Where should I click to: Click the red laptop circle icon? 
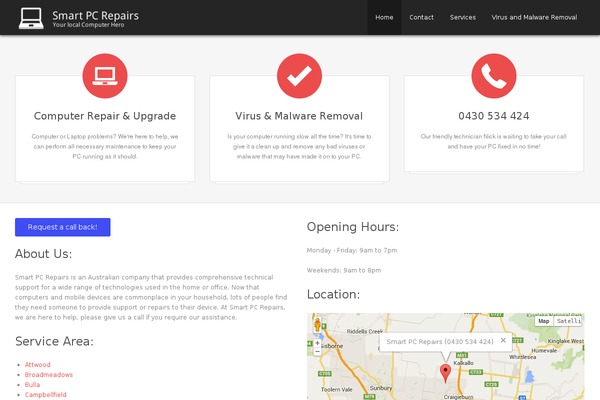(x=105, y=76)
